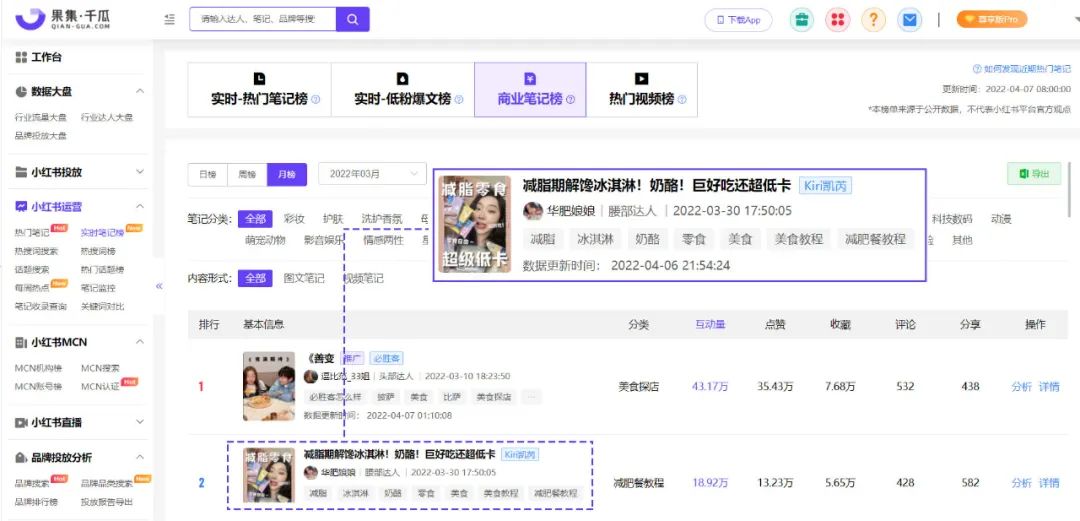
Task: Click the 必胜客怎么样 tag
Action: 333,397
